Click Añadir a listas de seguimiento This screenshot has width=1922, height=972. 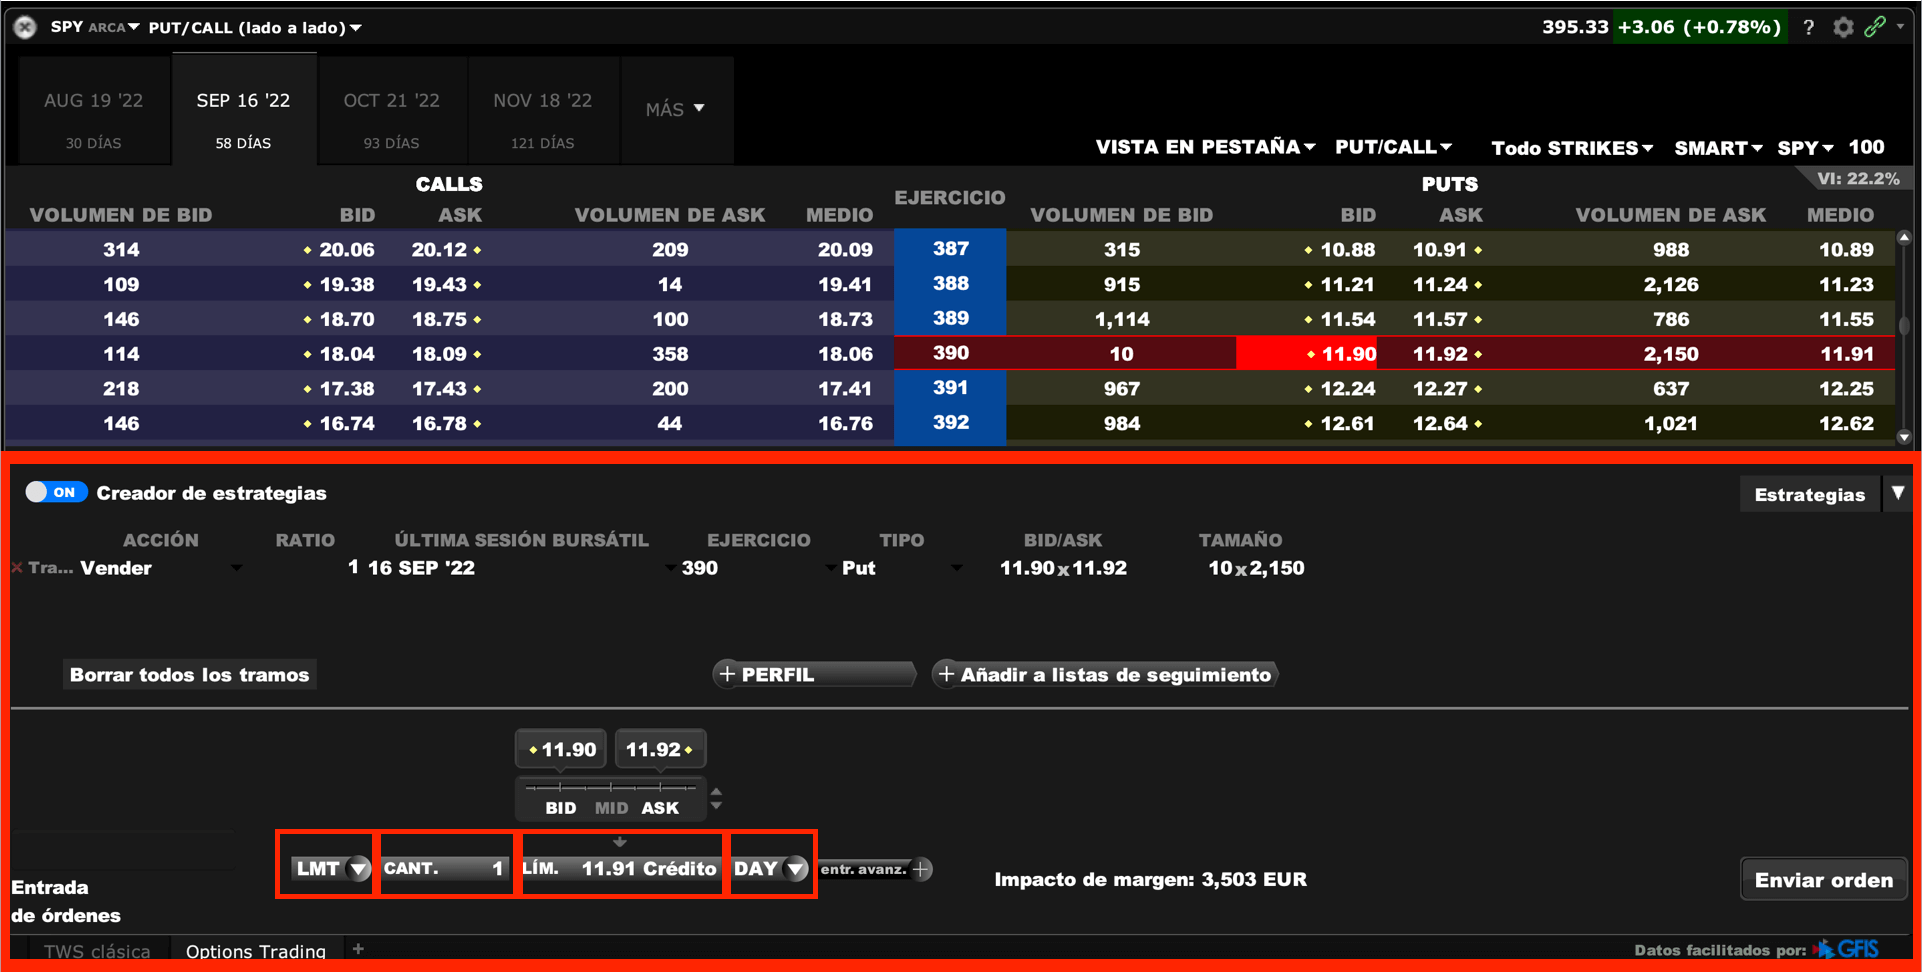point(1105,675)
